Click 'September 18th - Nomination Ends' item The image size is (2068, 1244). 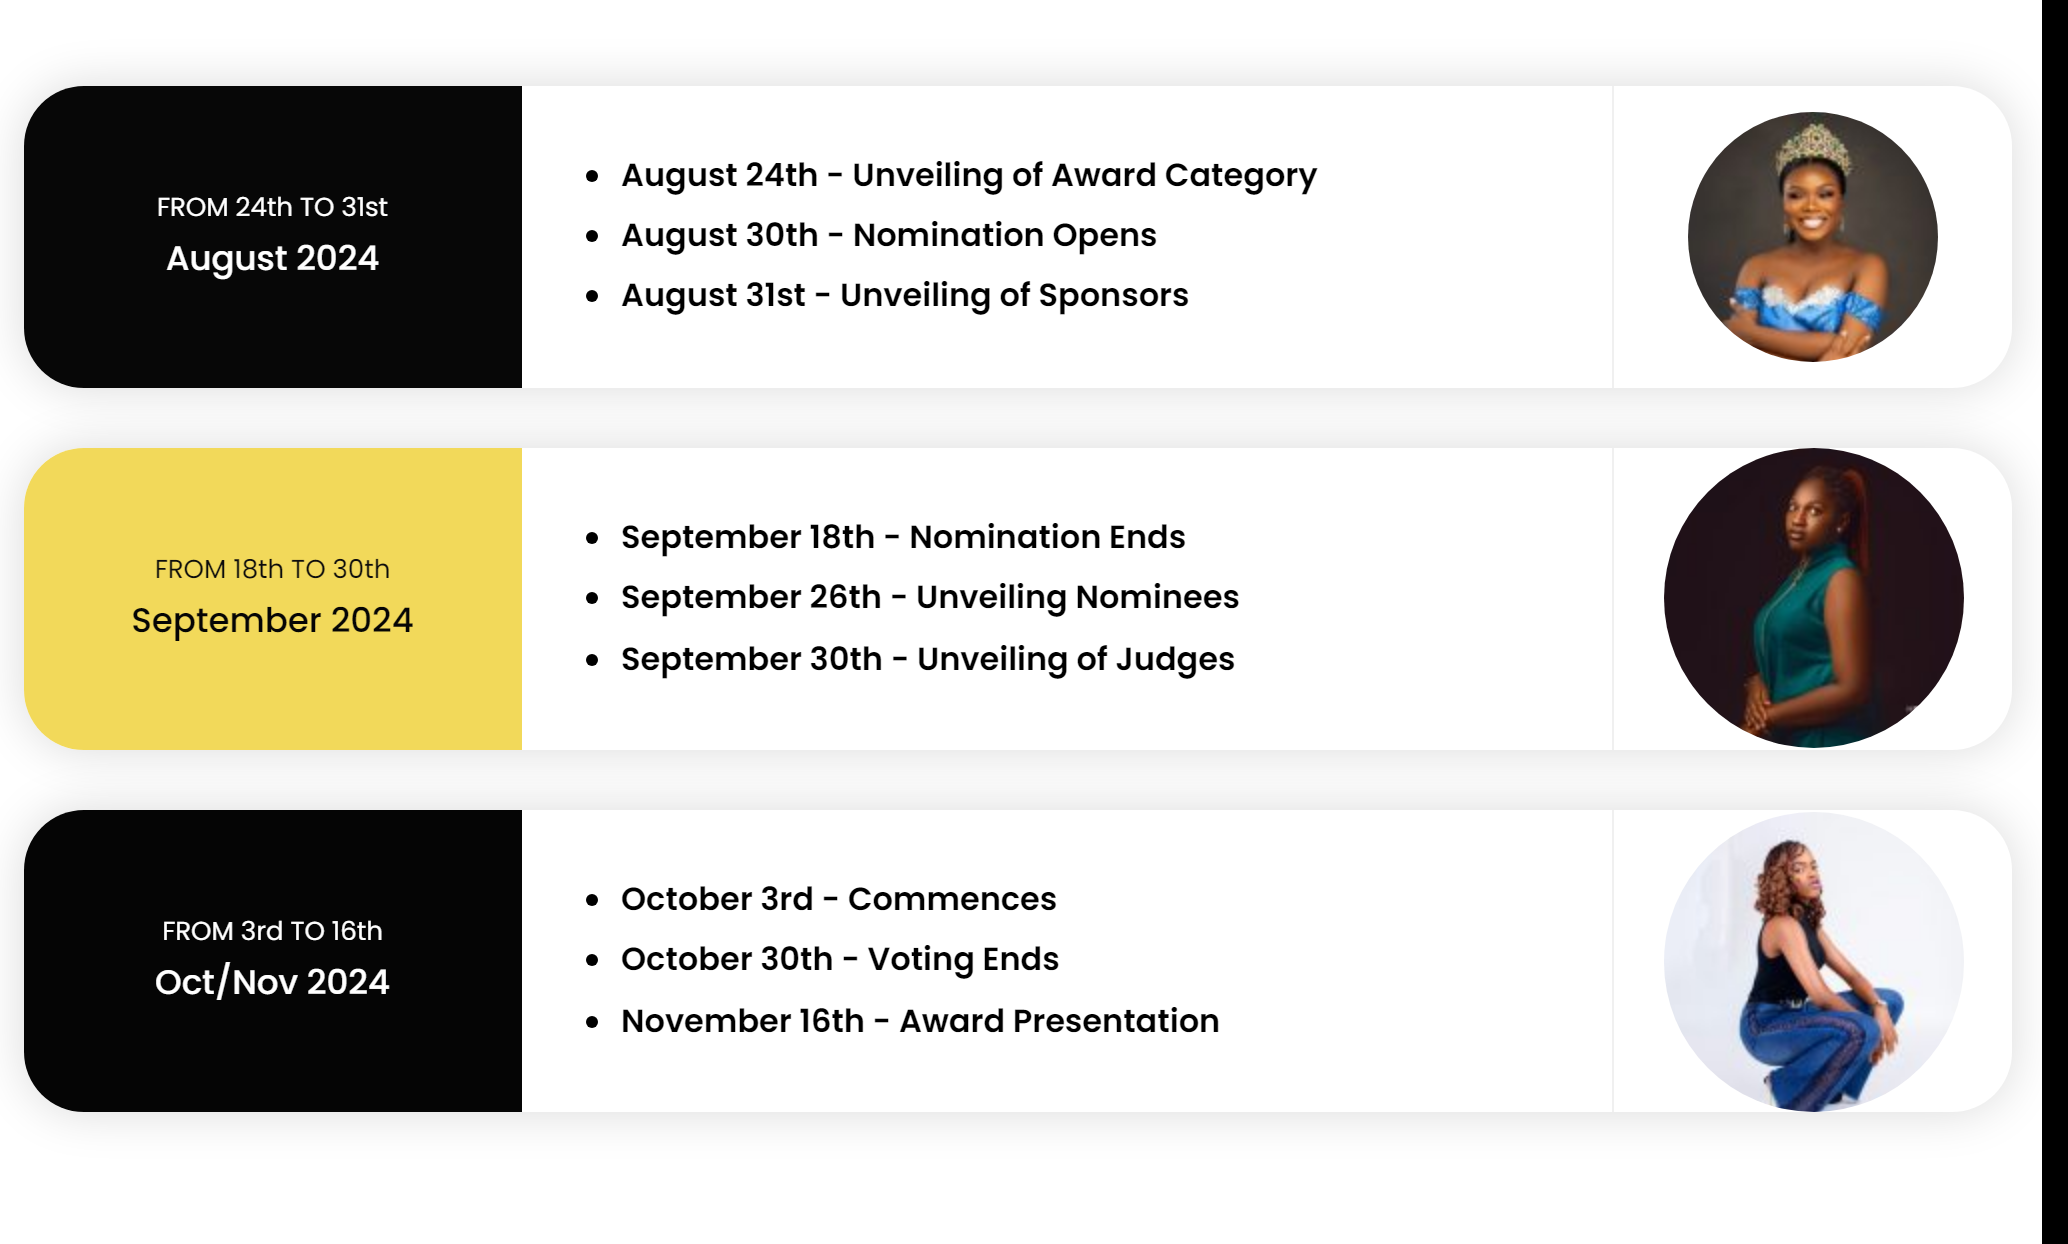(902, 537)
